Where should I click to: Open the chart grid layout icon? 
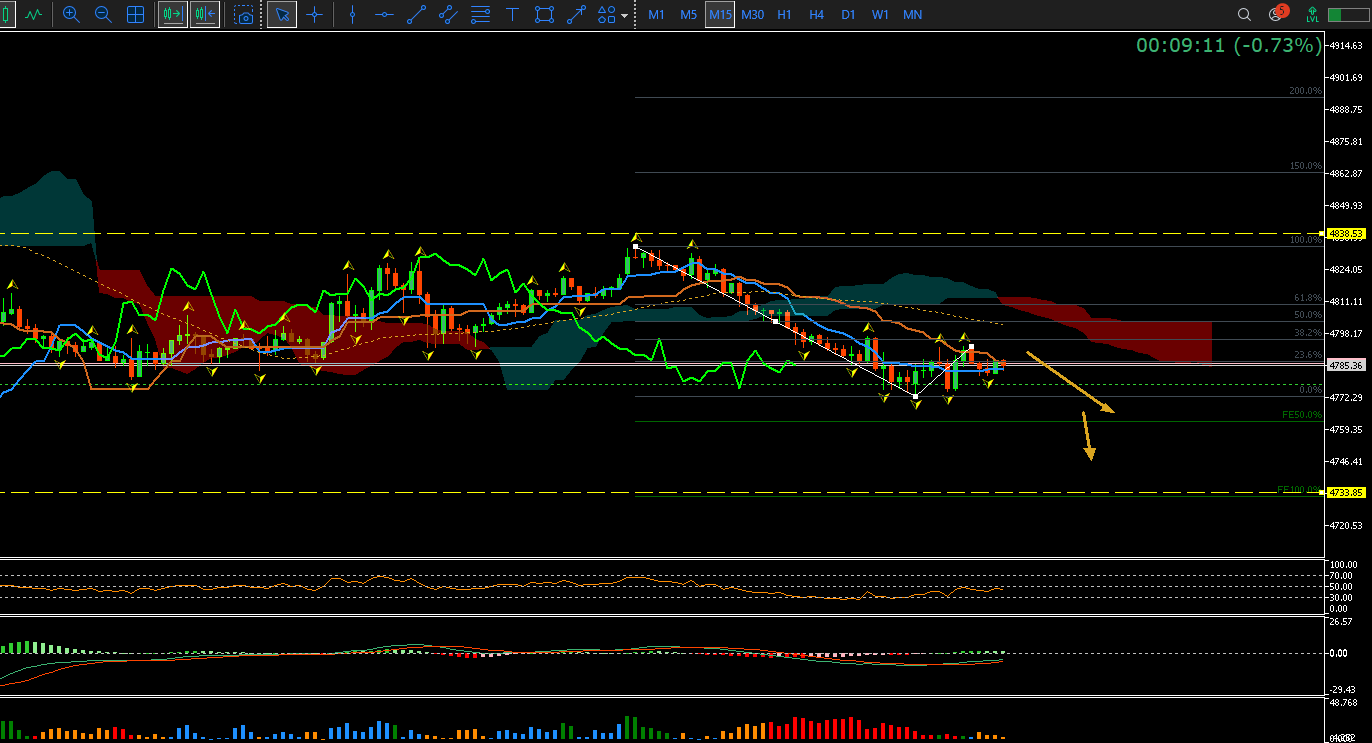[x=135, y=15]
